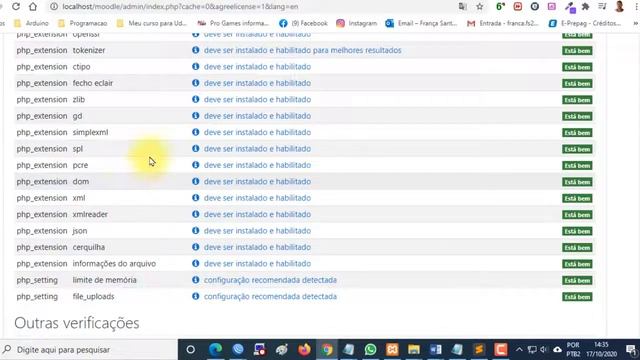640x360 pixels.
Task: Click the Windows taskbar search box
Action: (89, 350)
